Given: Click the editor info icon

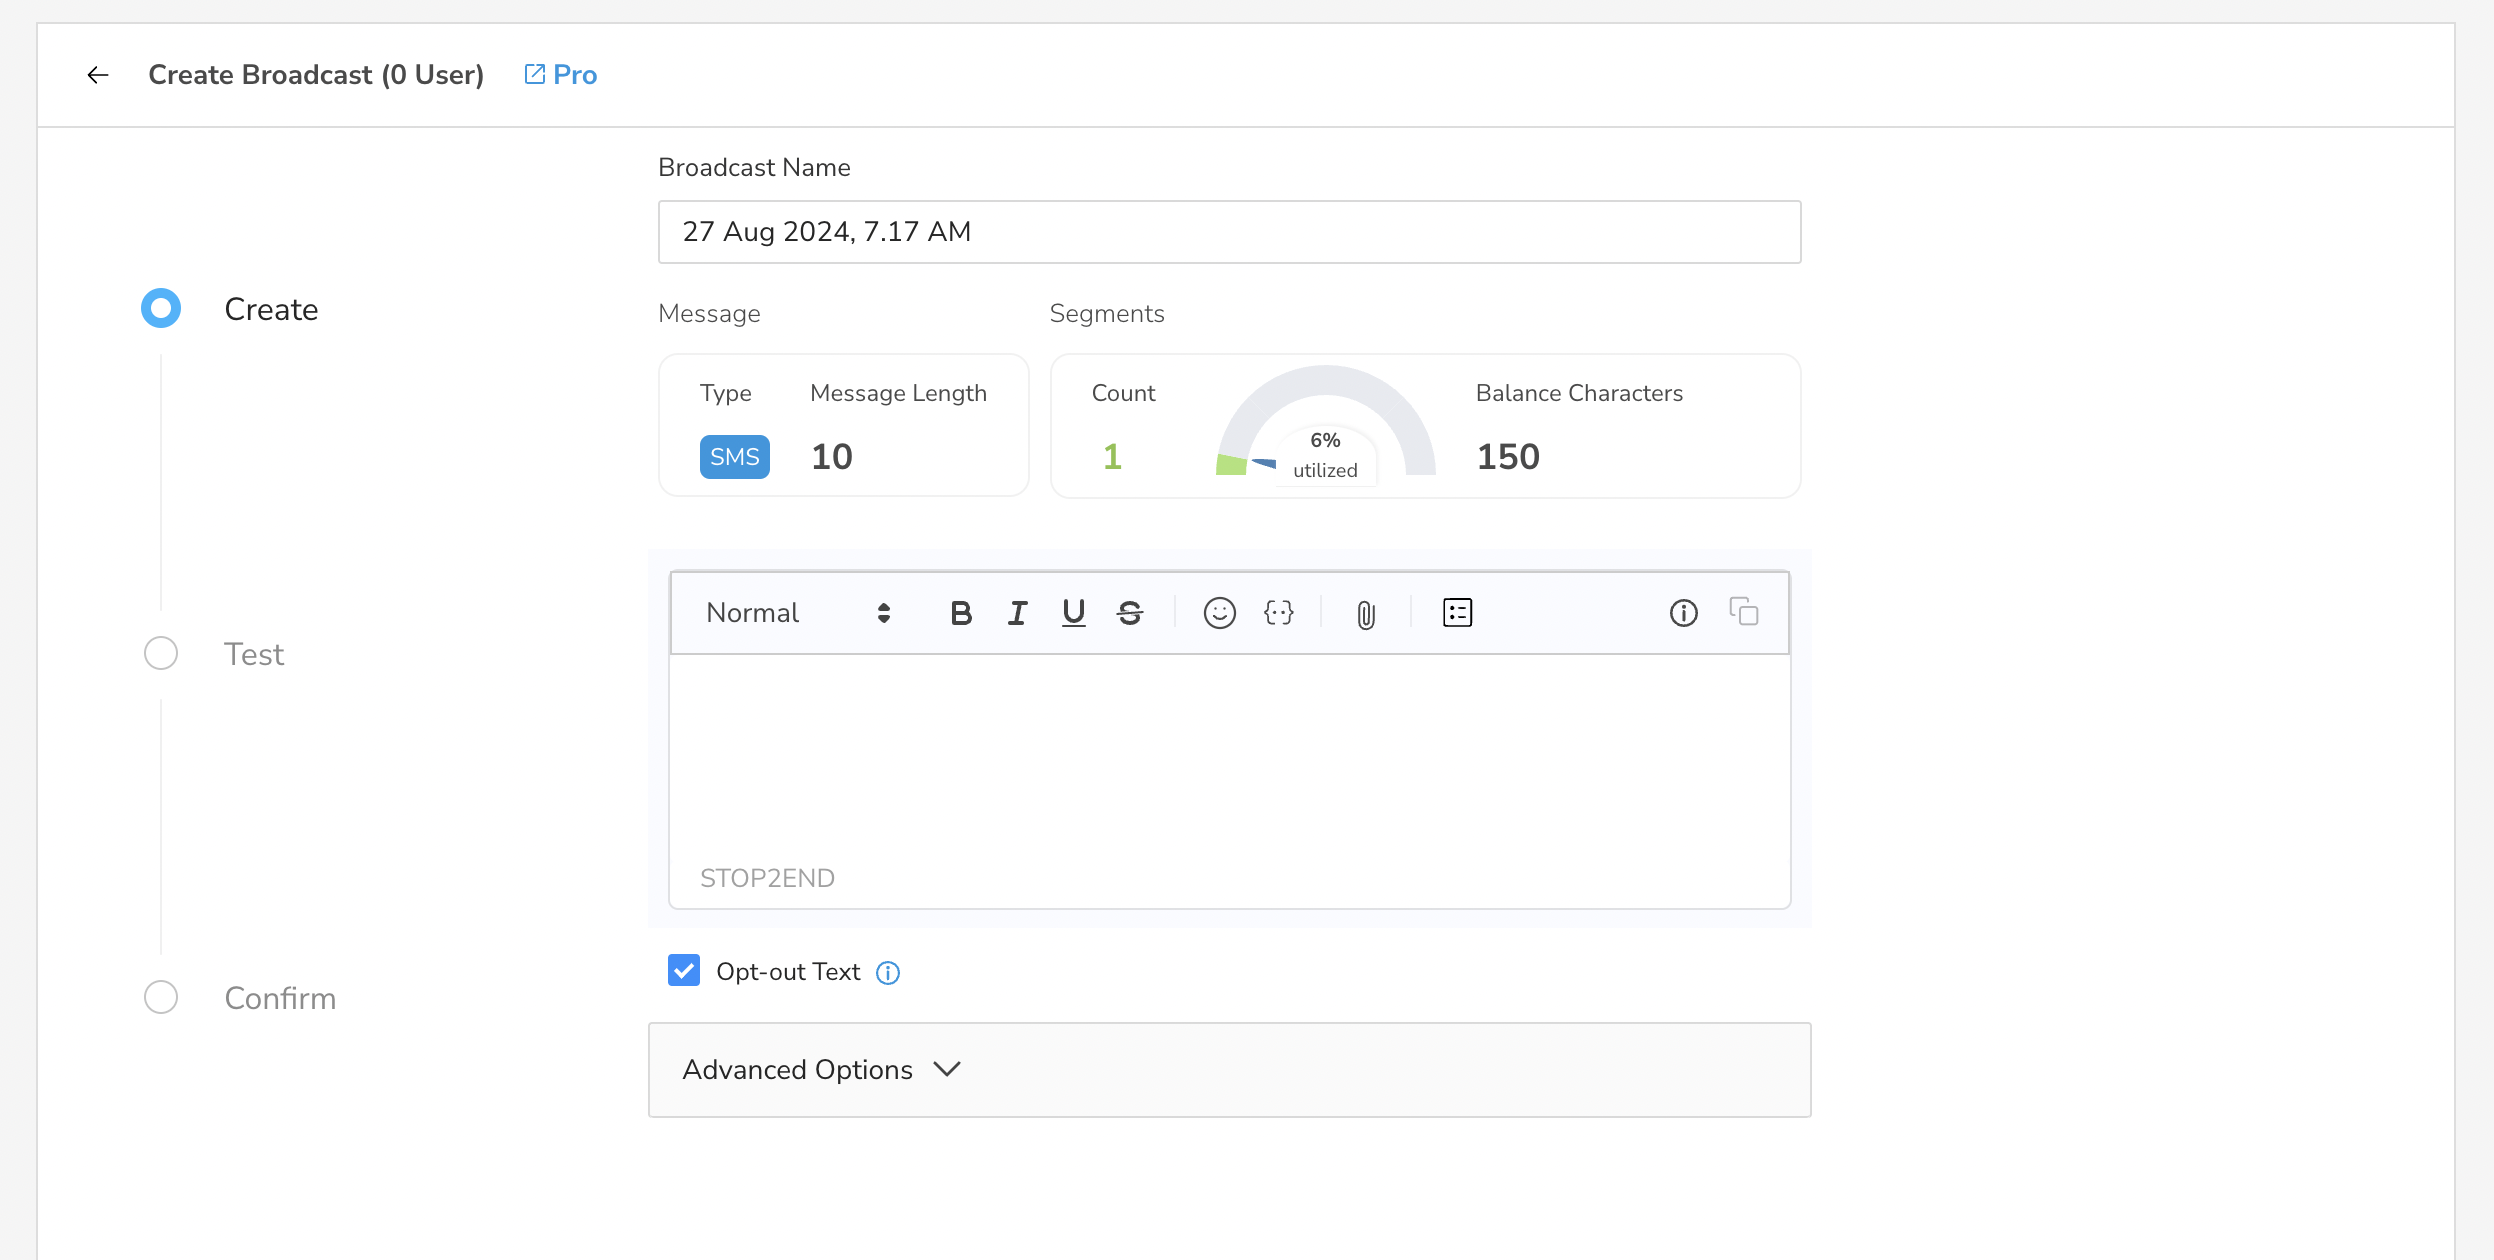Looking at the screenshot, I should pyautogui.click(x=1684, y=613).
